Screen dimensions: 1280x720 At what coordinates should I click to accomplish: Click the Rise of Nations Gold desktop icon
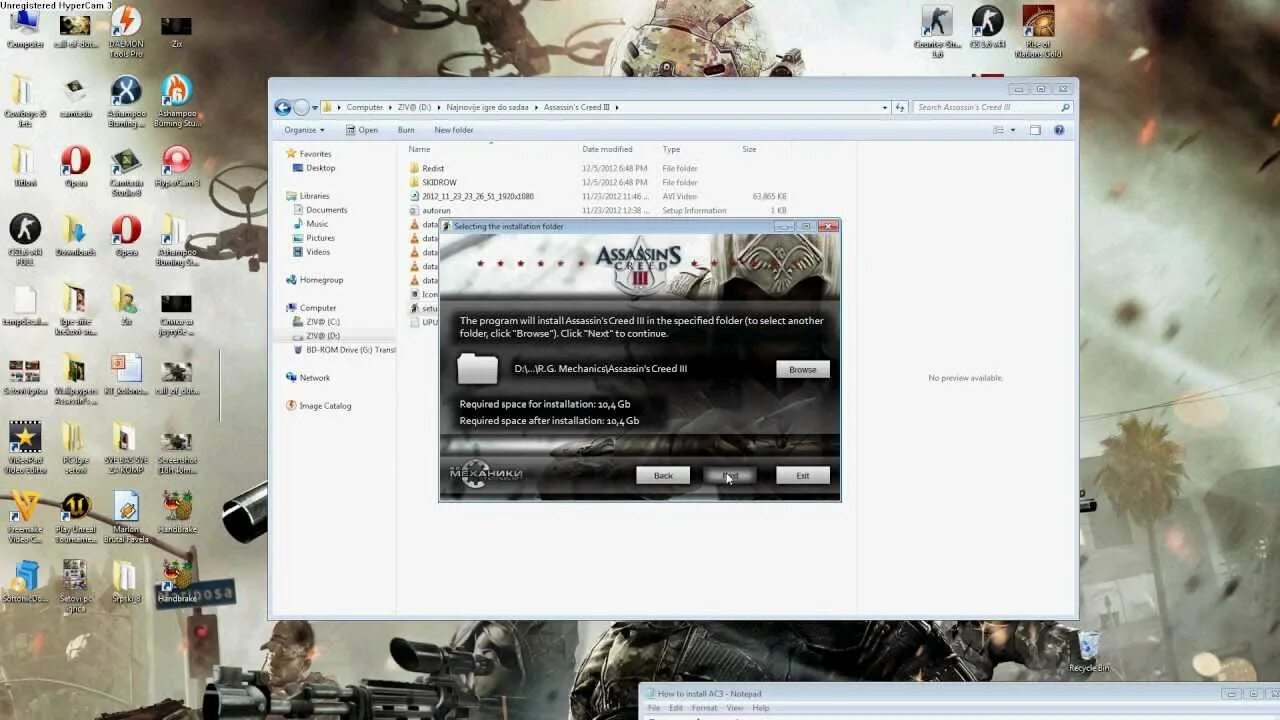[1038, 31]
